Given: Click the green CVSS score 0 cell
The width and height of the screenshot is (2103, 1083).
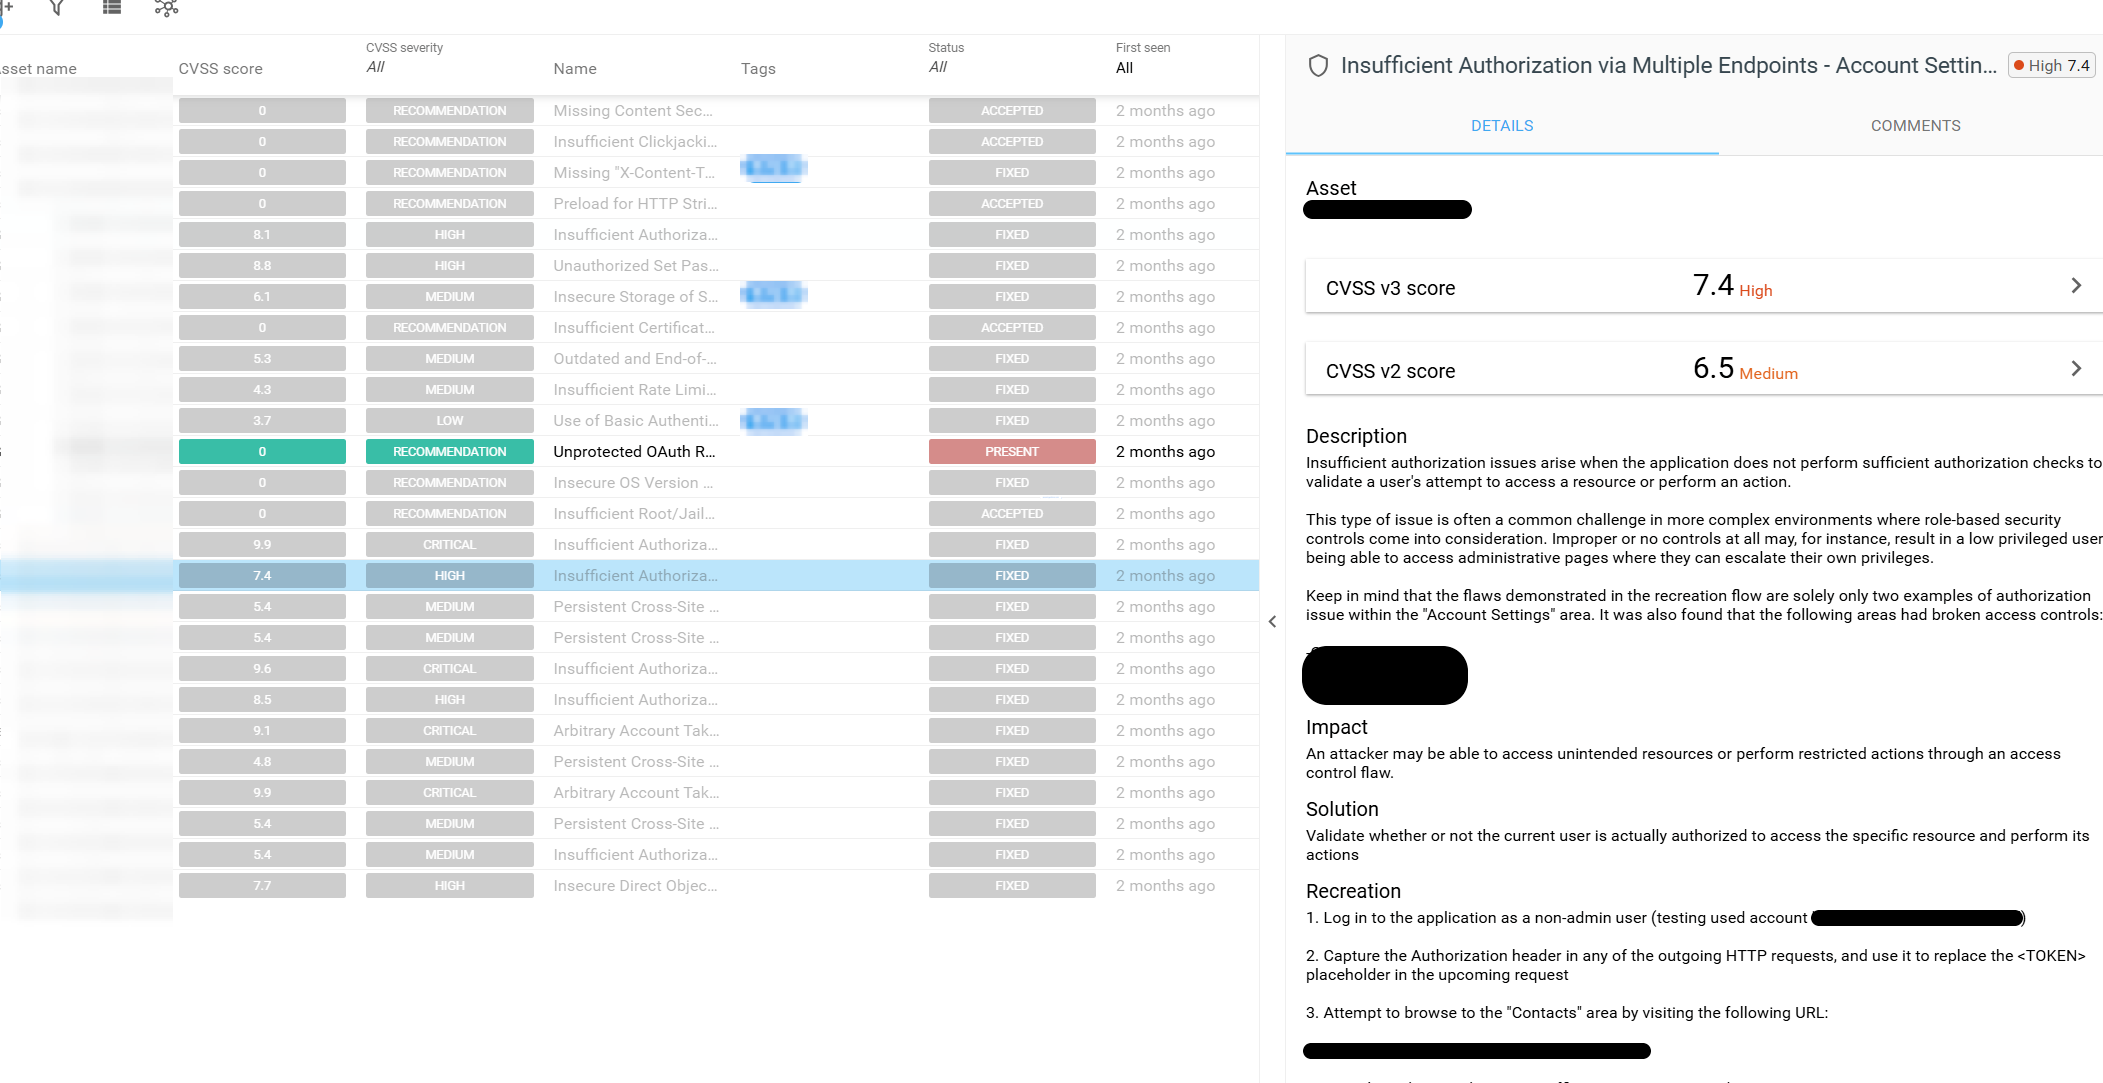Looking at the screenshot, I should [x=262, y=452].
